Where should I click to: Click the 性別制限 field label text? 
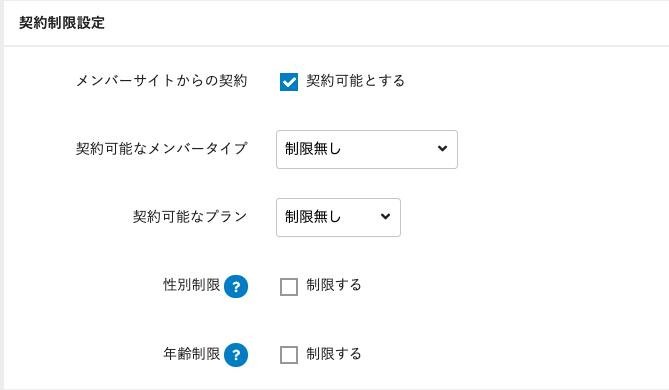pos(192,285)
